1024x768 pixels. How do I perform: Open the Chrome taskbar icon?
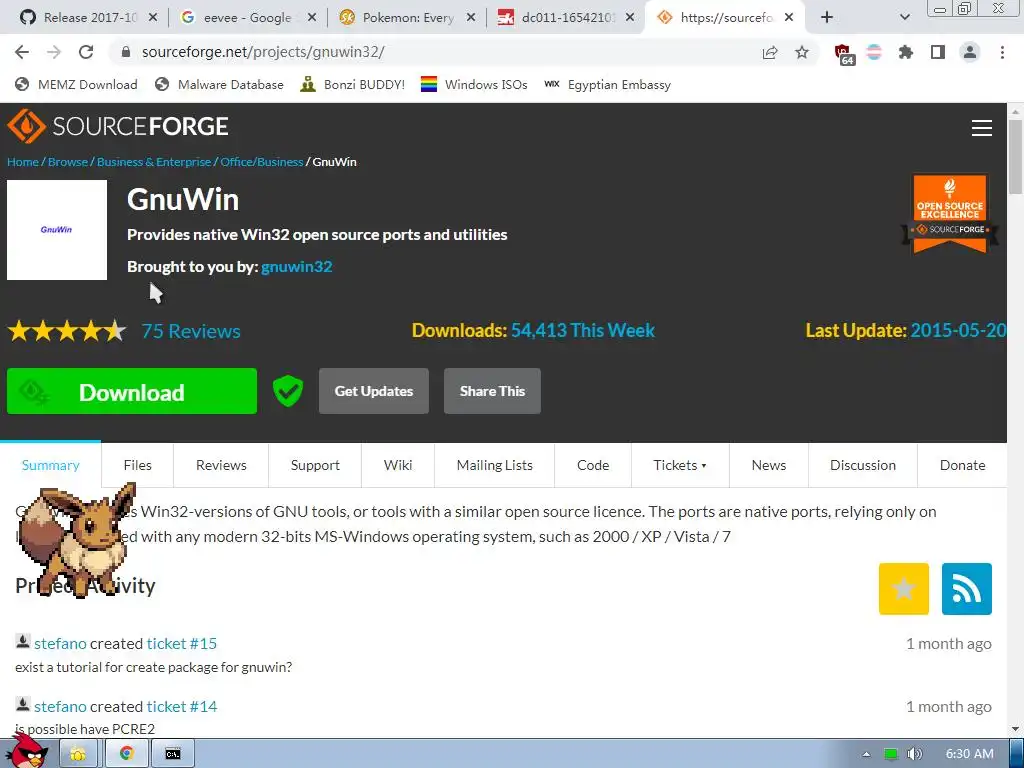(x=127, y=754)
